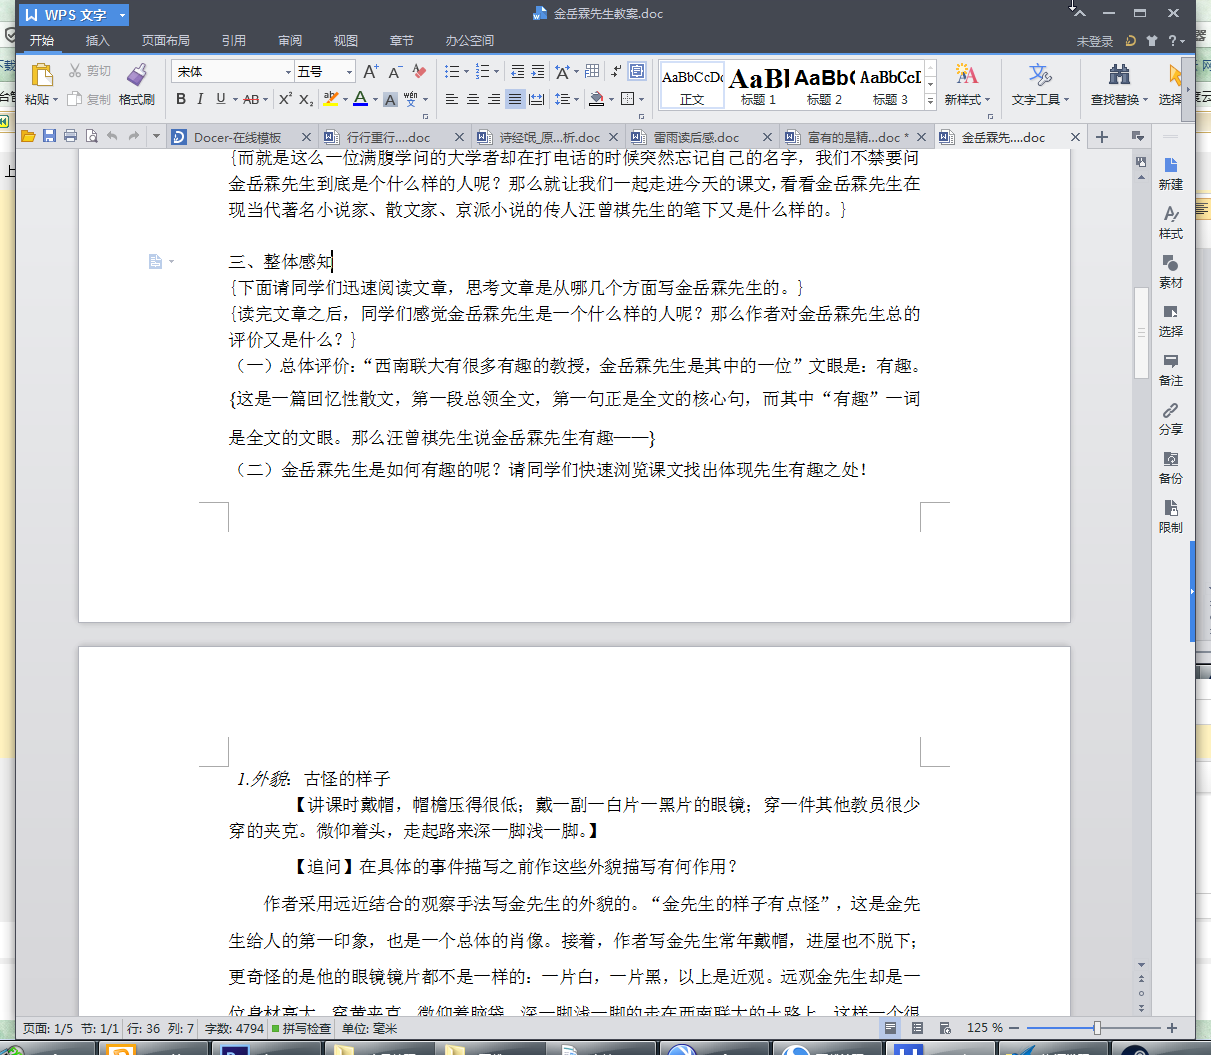
Task: Clear formatting with the eraser icon
Action: [x=420, y=72]
